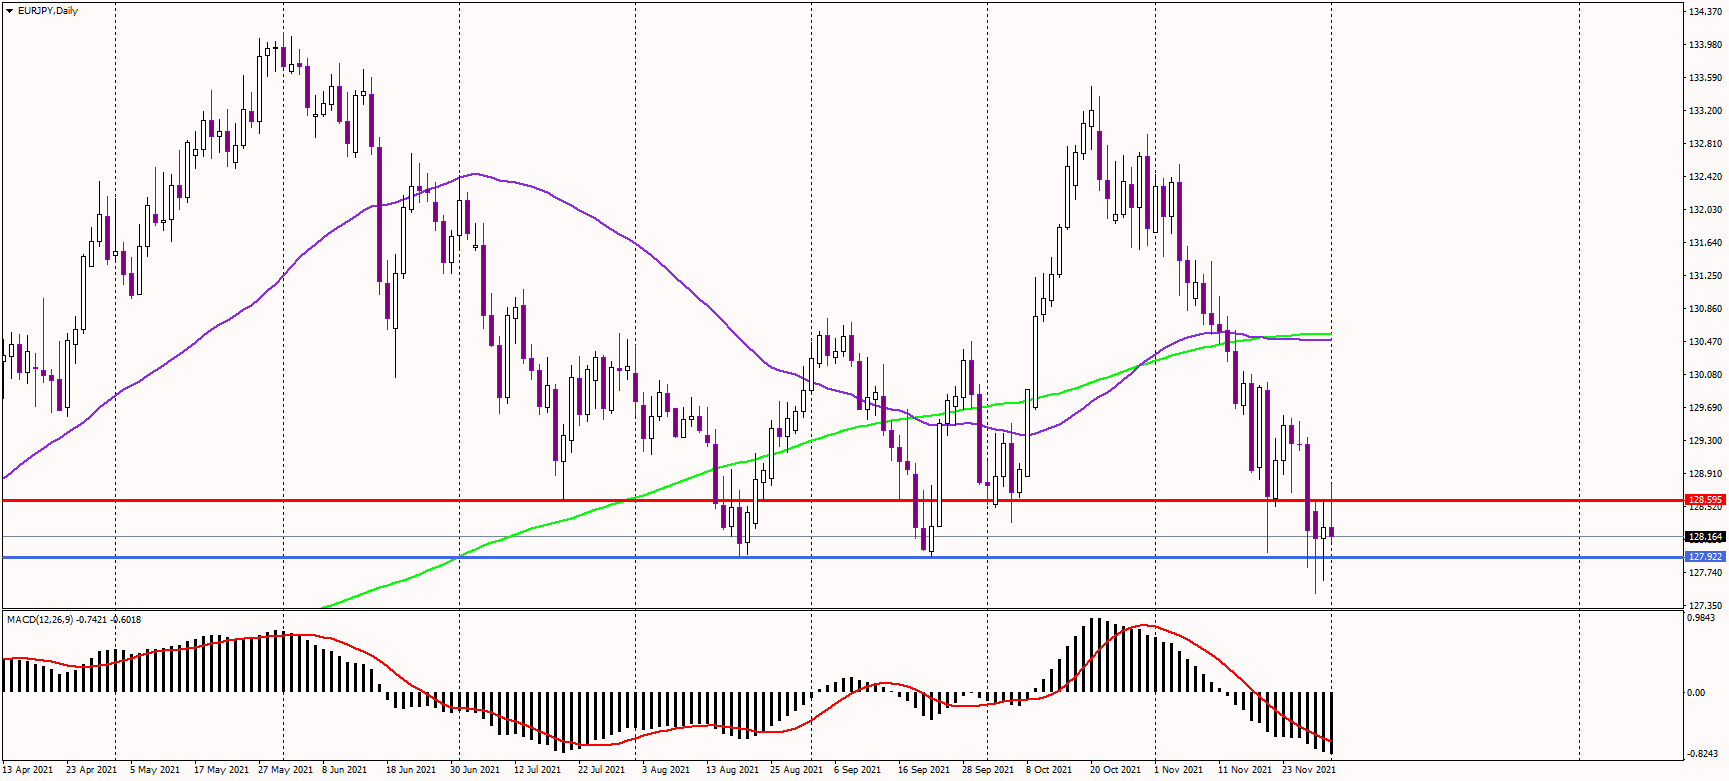The image size is (1729, 781).
Task: Click the 132.030 price axis label
Action: pos(1705,210)
